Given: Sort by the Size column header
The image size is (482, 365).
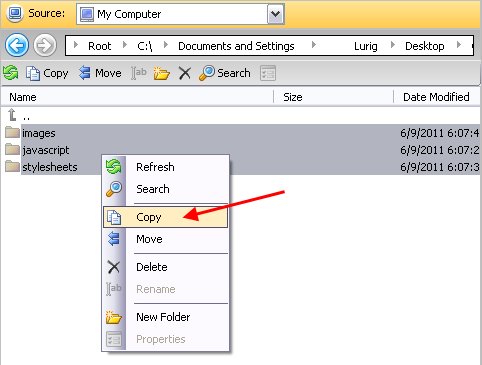Looking at the screenshot, I should (334, 97).
